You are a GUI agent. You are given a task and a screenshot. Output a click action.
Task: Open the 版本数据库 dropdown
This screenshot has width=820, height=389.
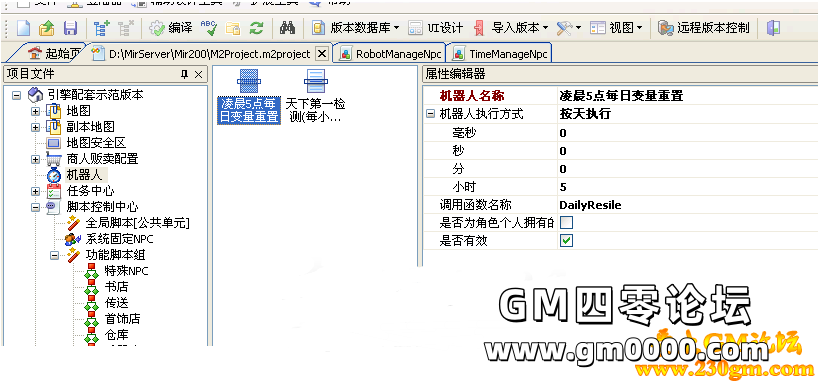pos(356,28)
